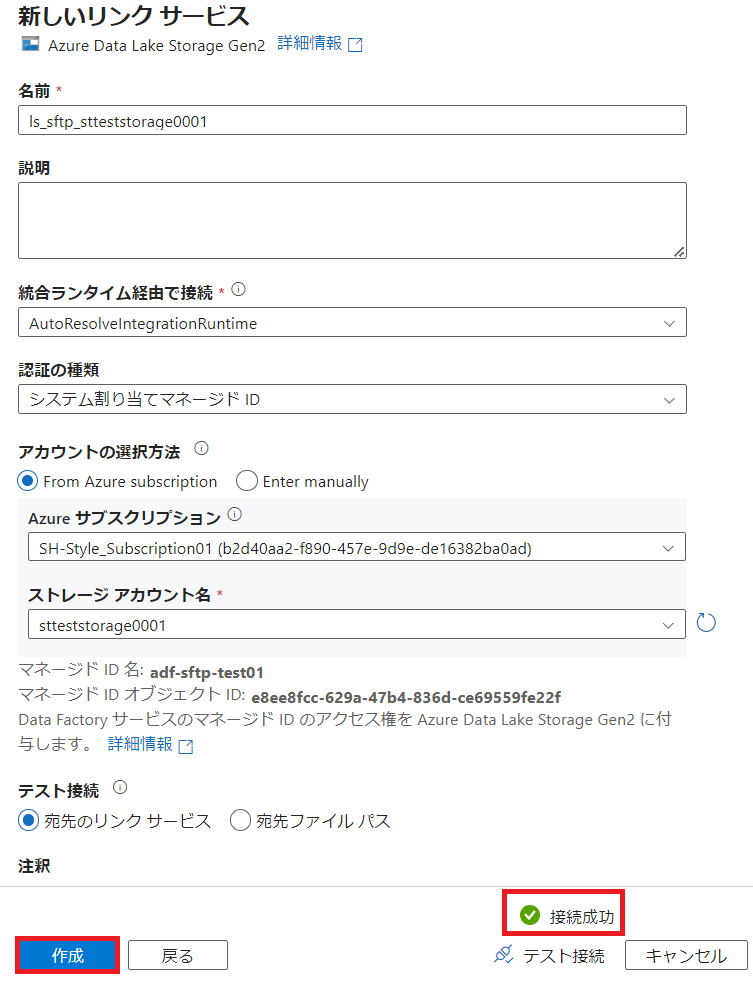753x987 pixels.
Task: Click the Azure Data Lake Storage Gen2 icon
Action: tap(29, 45)
